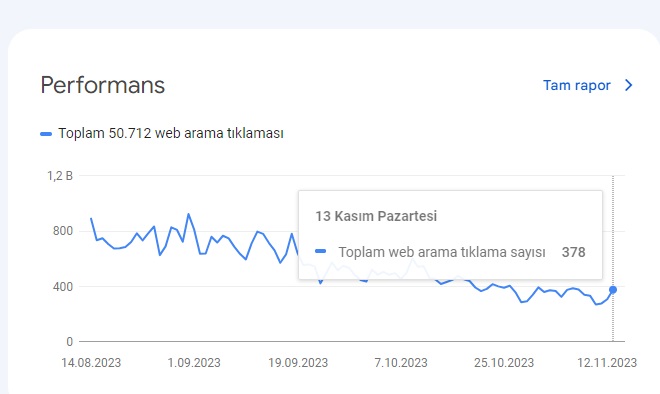This screenshot has height=394, width=660.
Task: Click the 12.11.2023 date axis label
Action: point(607,363)
